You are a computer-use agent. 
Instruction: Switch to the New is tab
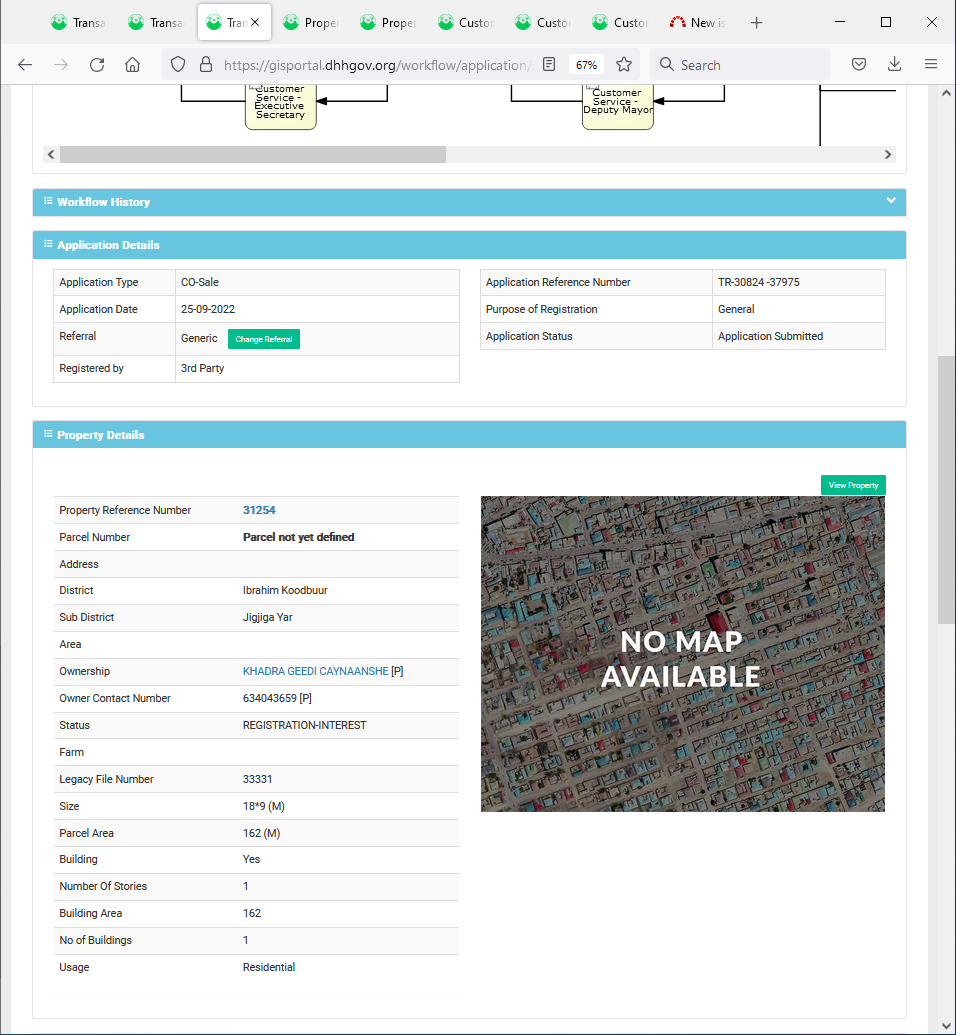pyautogui.click(x=698, y=22)
